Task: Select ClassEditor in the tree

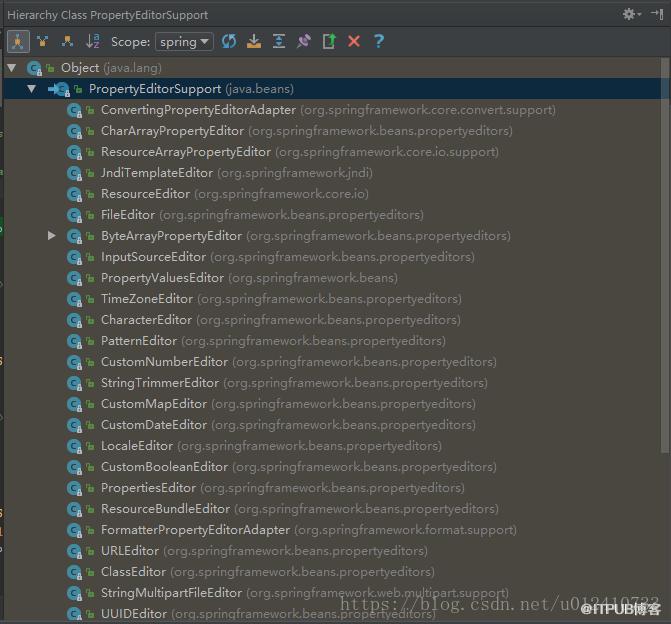Action: click(133, 571)
